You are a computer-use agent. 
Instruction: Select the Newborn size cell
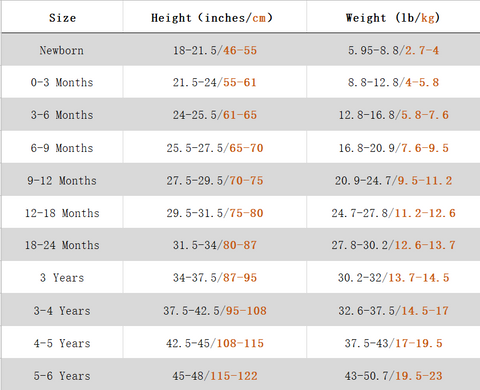point(62,50)
